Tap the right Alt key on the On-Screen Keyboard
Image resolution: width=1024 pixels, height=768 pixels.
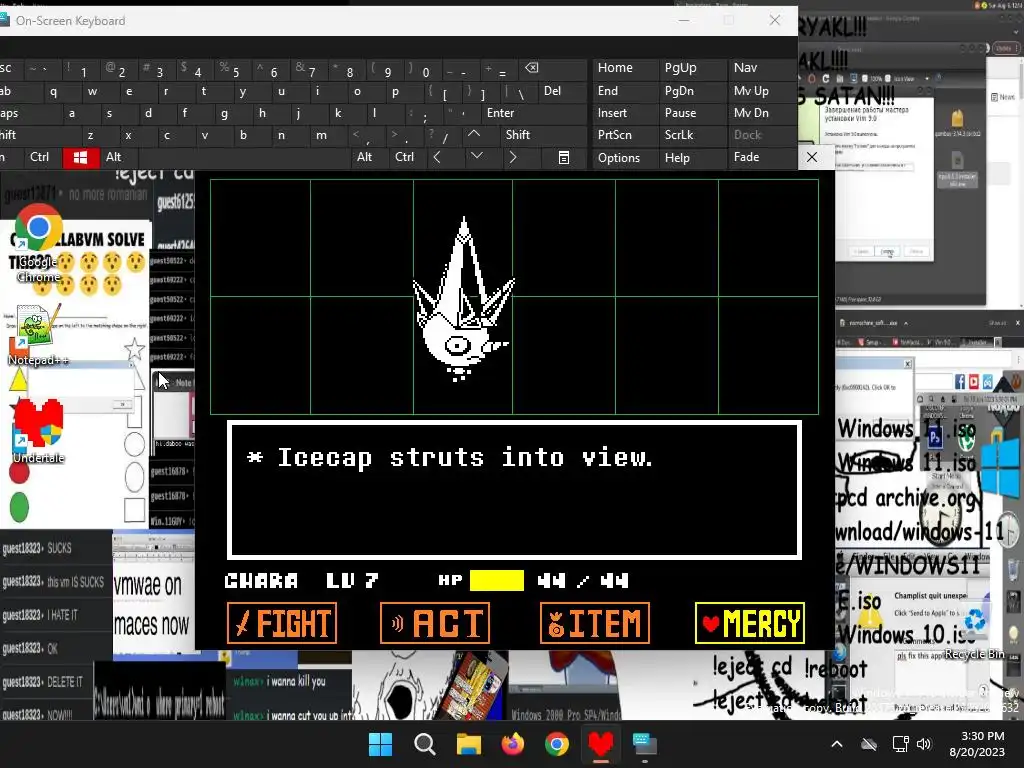pos(364,157)
